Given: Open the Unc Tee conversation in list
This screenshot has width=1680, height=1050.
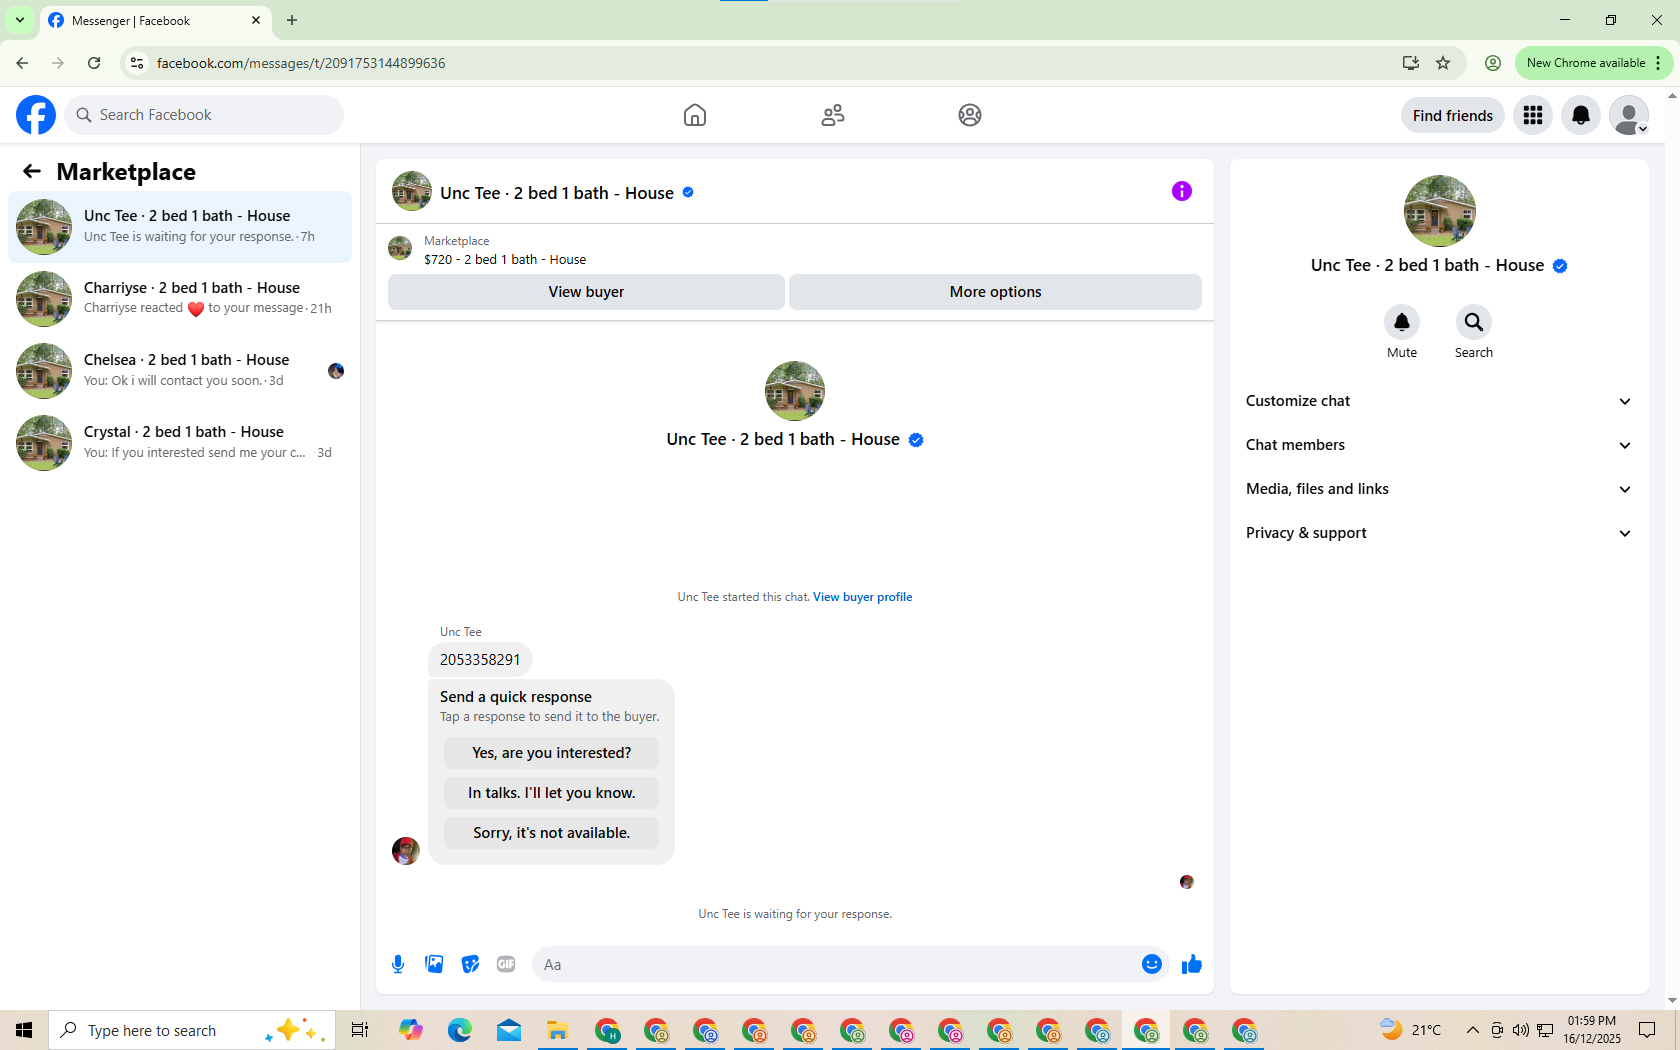Looking at the screenshot, I should pyautogui.click(x=180, y=227).
